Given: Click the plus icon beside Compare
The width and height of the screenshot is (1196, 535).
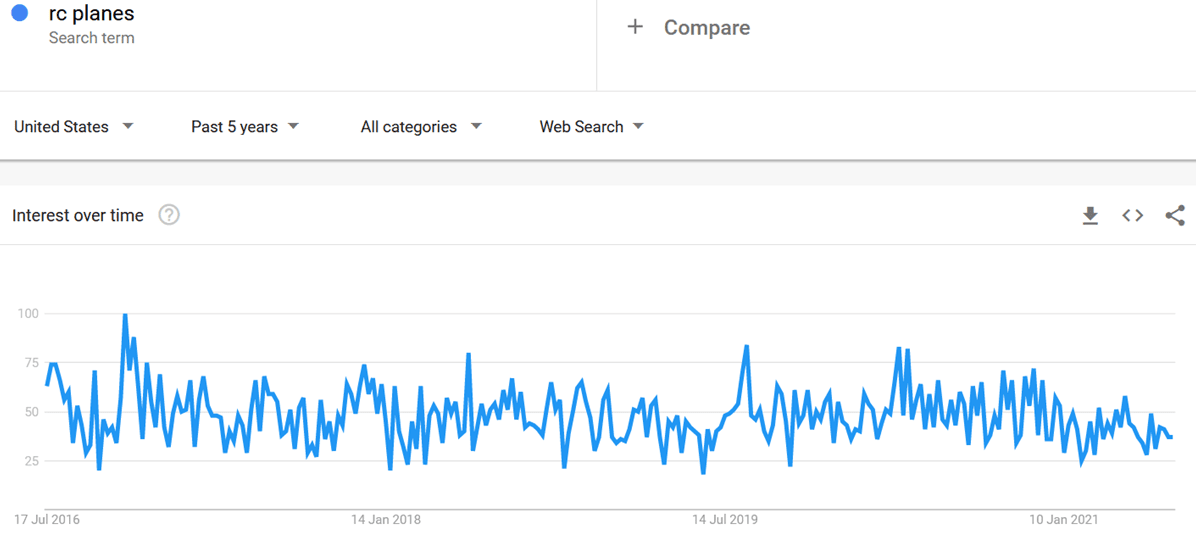Looking at the screenshot, I should (635, 27).
